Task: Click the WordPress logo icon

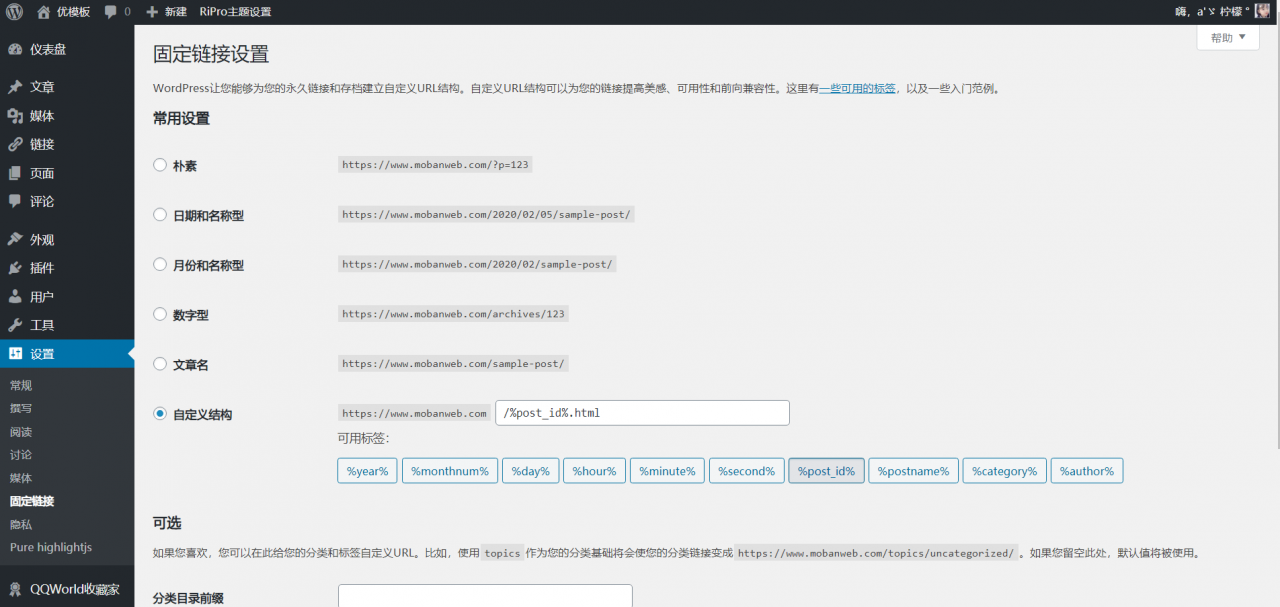Action: [x=14, y=12]
